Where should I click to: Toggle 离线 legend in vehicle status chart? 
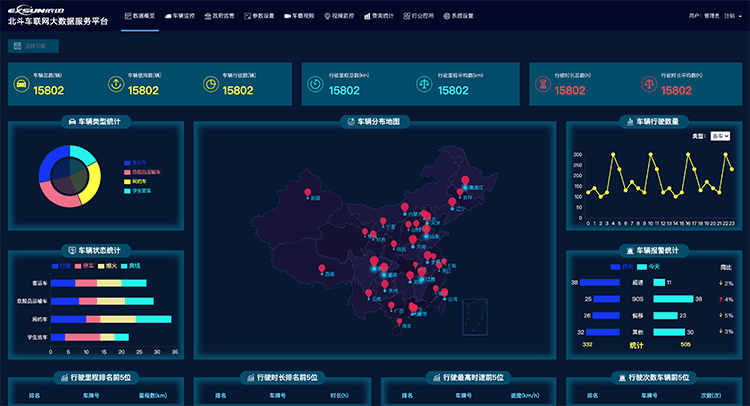click(131, 266)
